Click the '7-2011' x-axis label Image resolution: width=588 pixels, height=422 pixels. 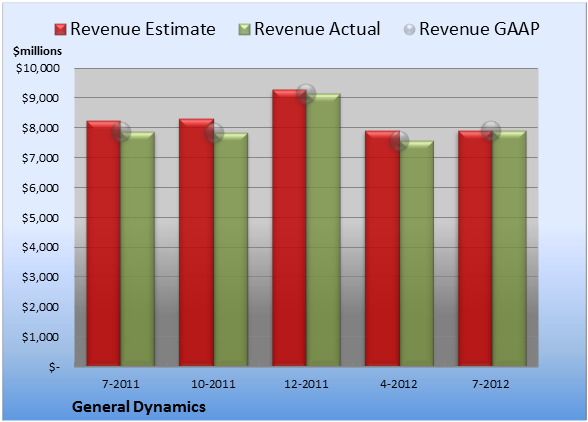point(121,384)
